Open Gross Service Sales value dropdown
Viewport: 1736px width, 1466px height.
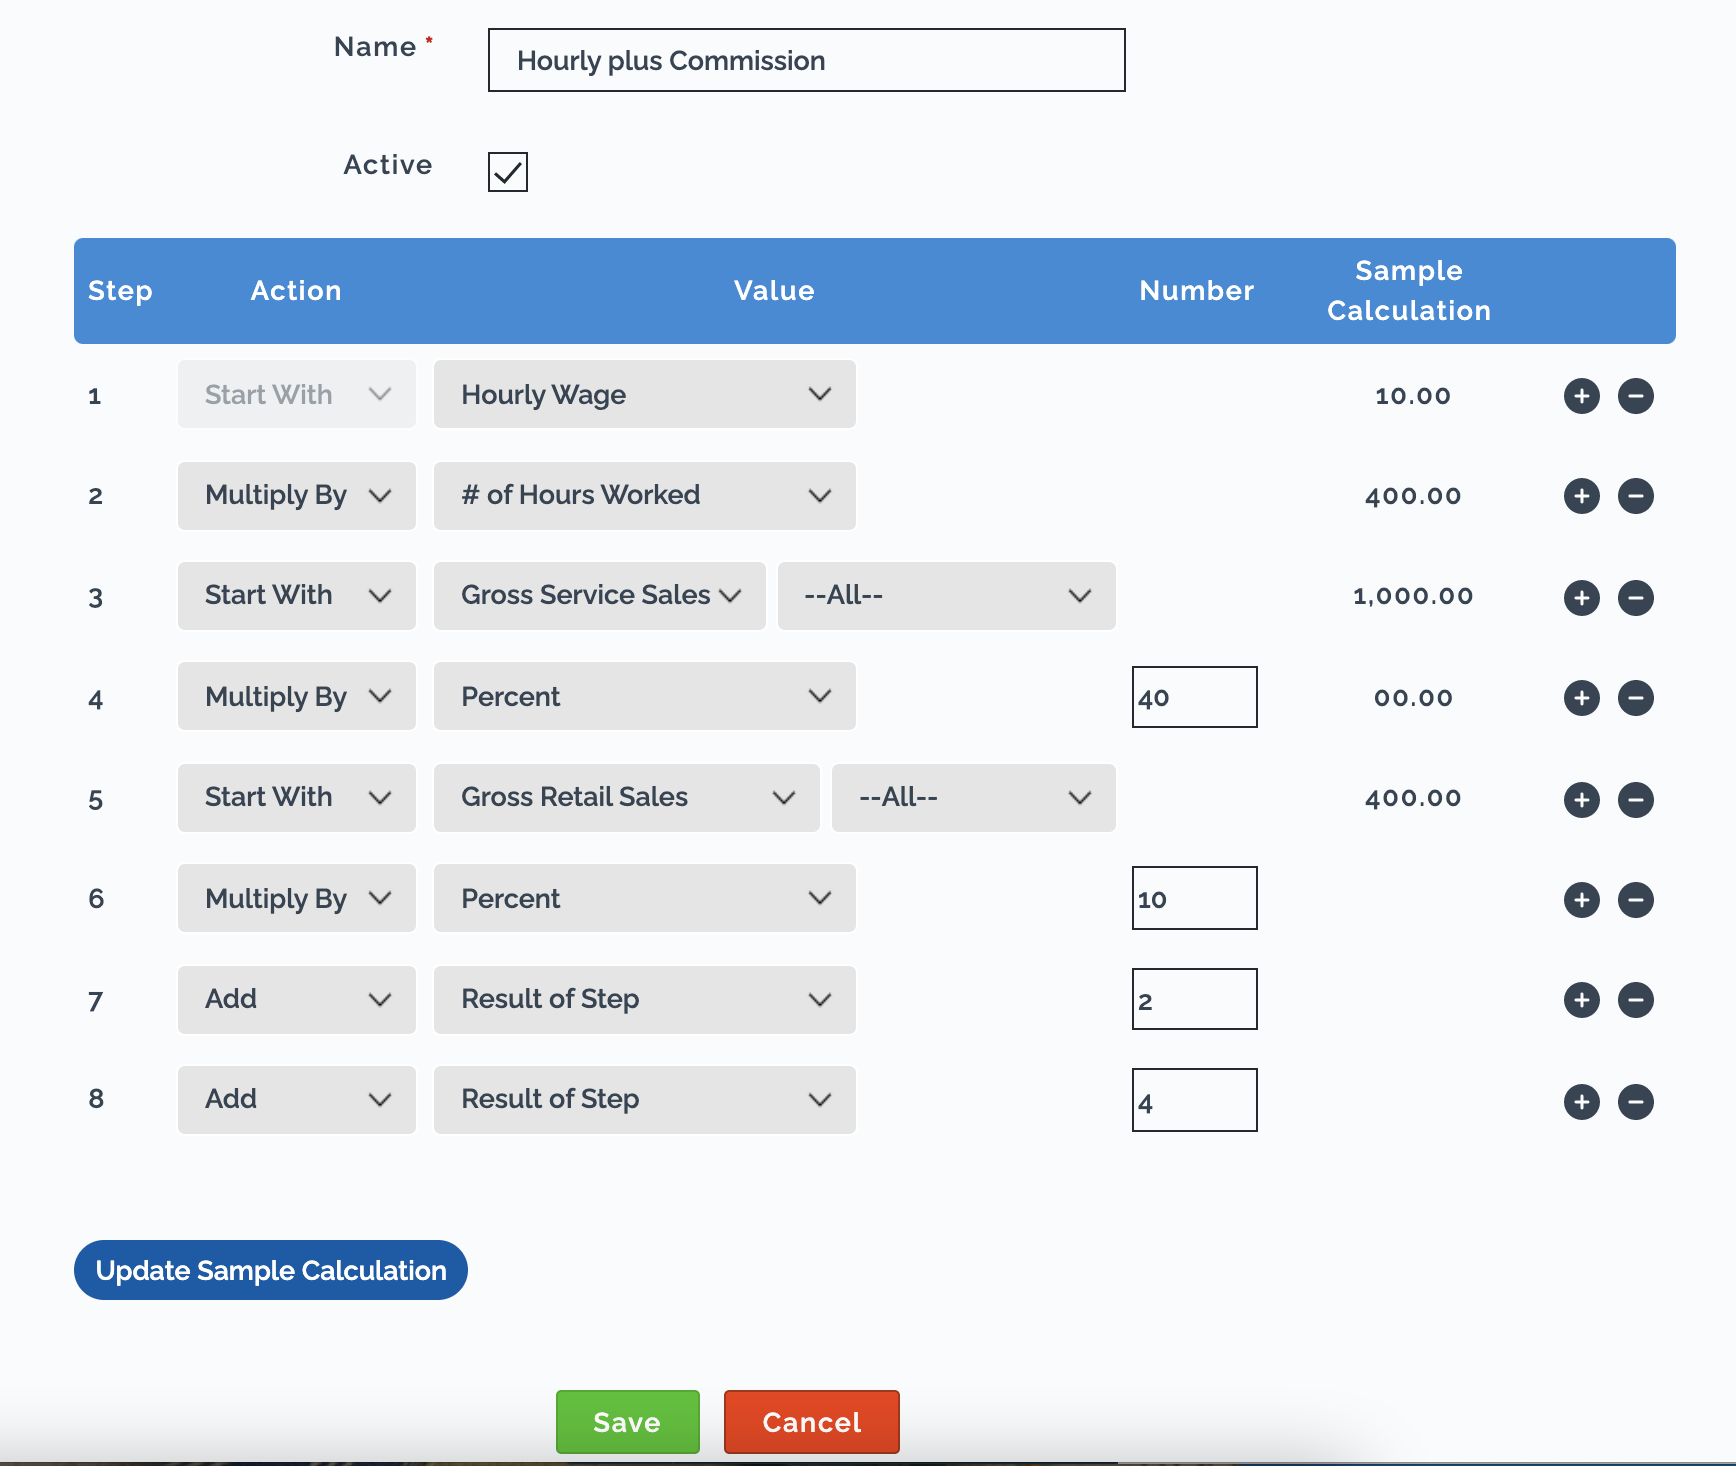pos(600,596)
